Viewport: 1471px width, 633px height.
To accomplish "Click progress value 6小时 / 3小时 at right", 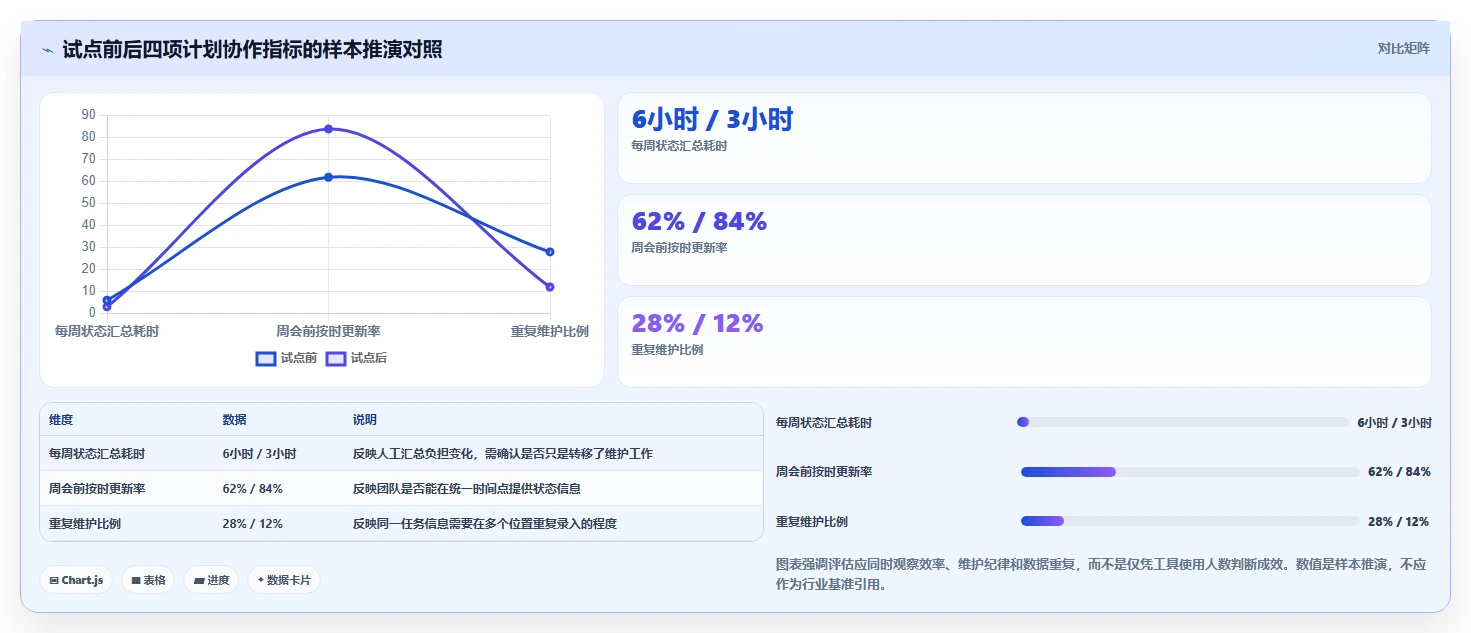I will coord(1394,423).
